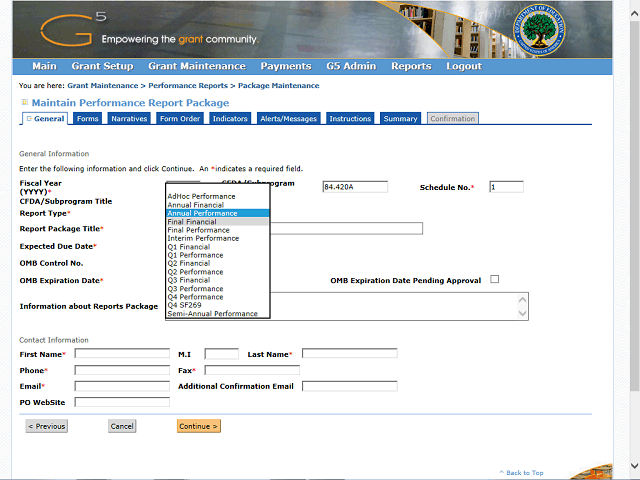The image size is (640, 480).
Task: Go to the Indicators tab
Action: (230, 118)
